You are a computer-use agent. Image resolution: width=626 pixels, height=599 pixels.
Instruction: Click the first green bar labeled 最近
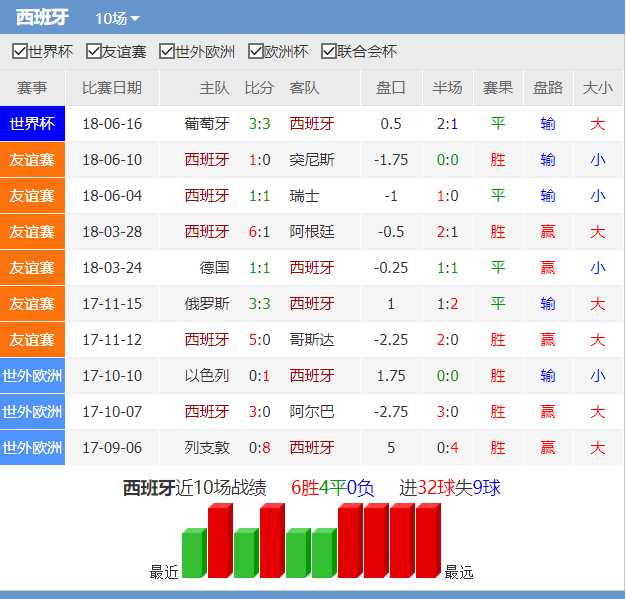193,555
